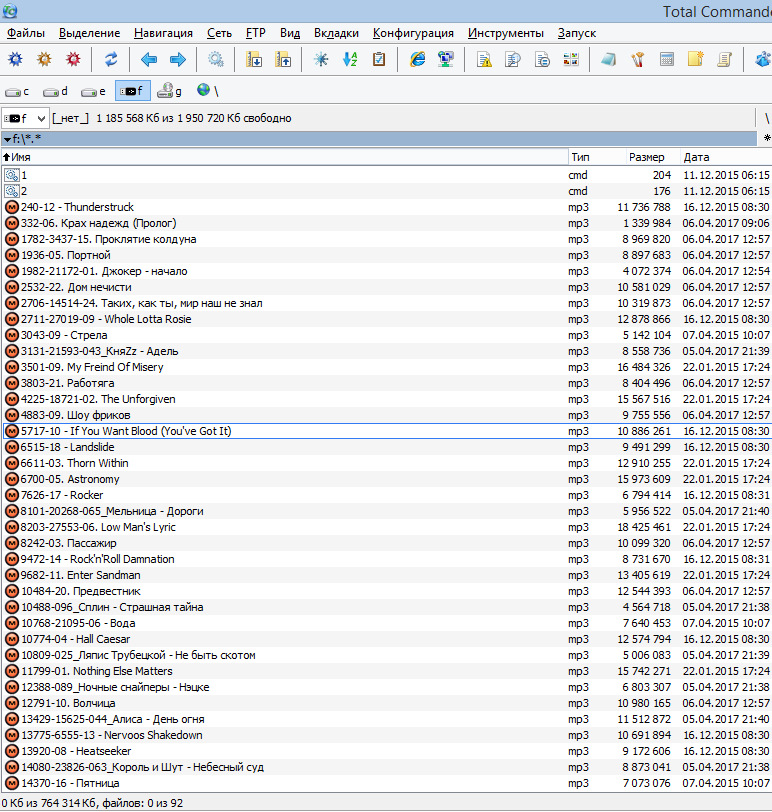Click the paintbrushes toolbar icon

(638, 60)
